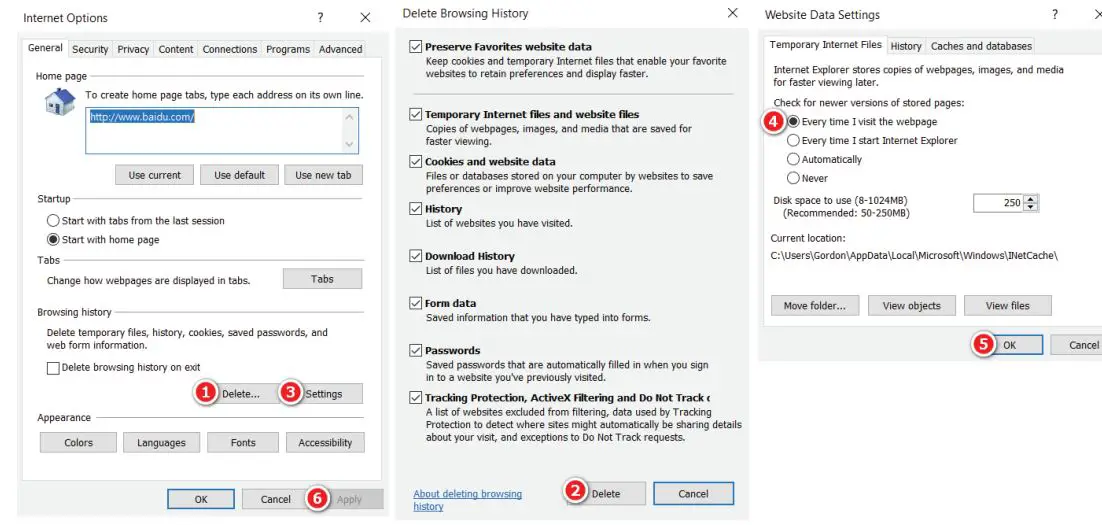Image resolution: width=1102 pixels, height=525 pixels.
Task: Open the Advanced tab
Action: [x=340, y=49]
